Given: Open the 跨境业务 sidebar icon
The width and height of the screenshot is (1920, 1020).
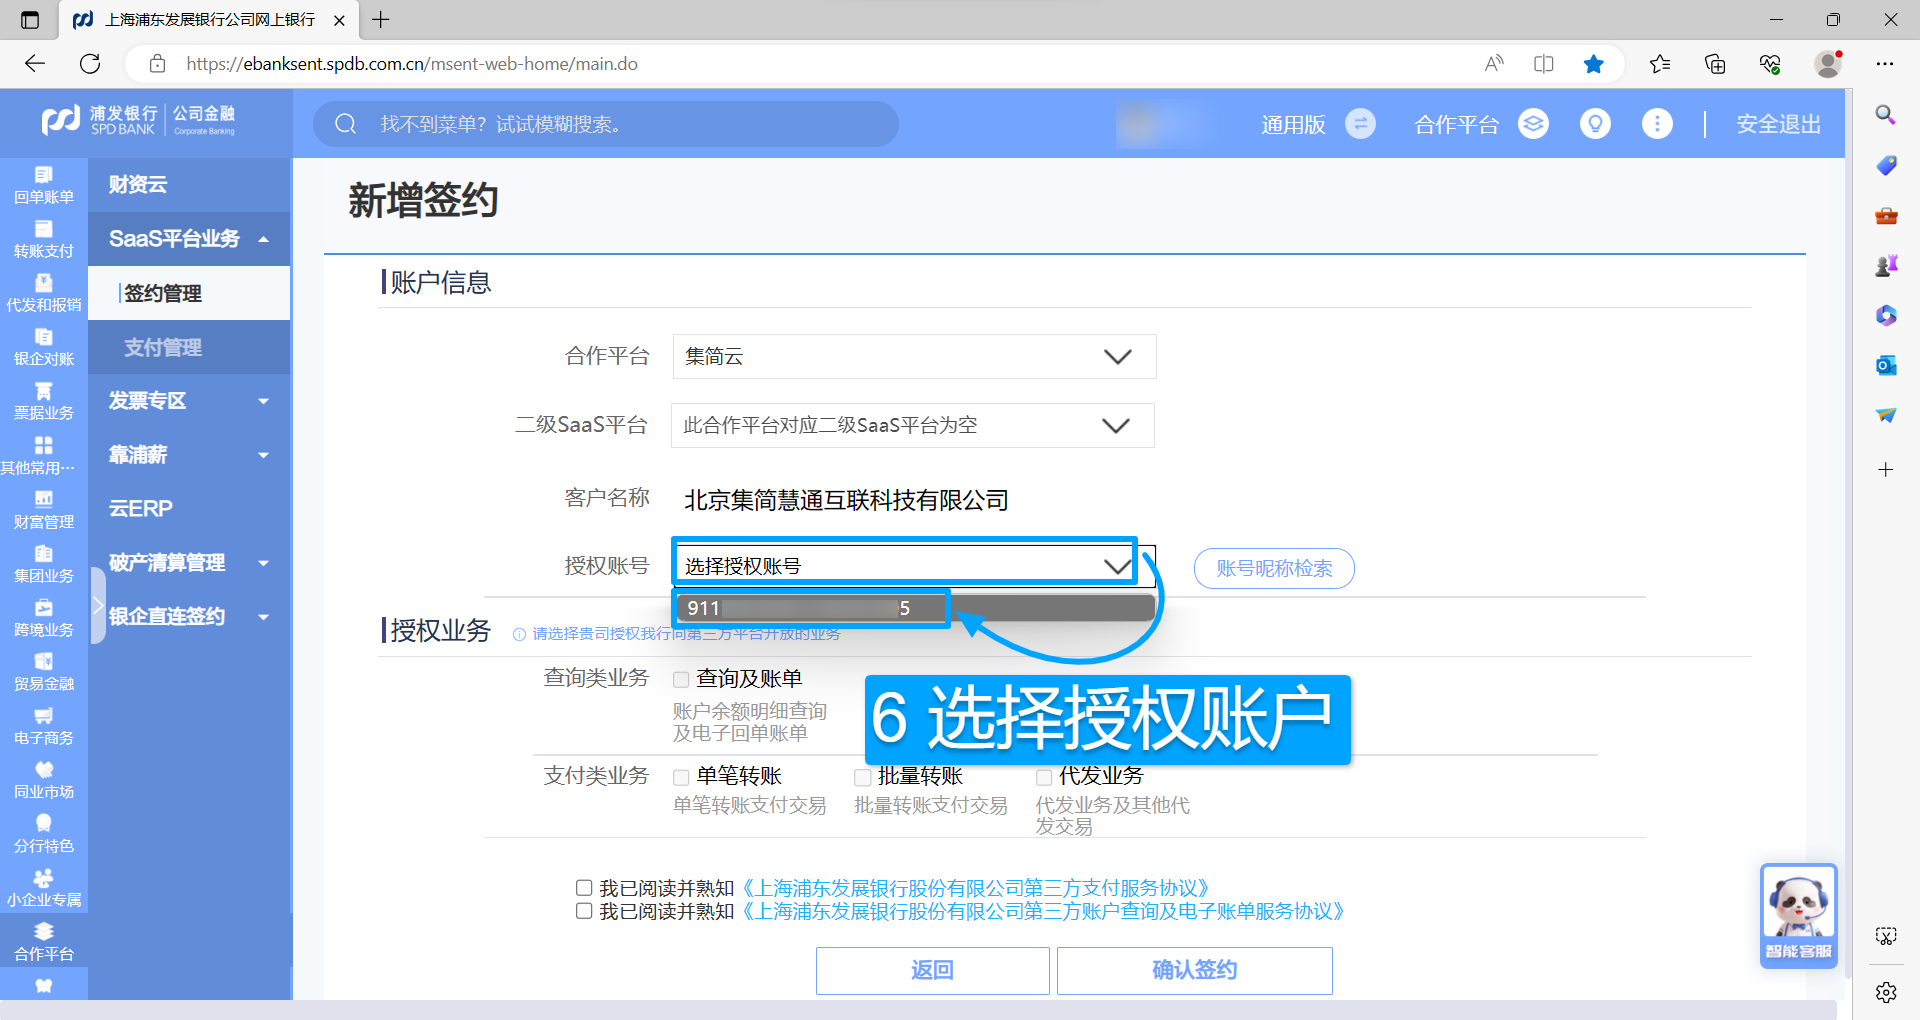Looking at the screenshot, I should [44, 617].
